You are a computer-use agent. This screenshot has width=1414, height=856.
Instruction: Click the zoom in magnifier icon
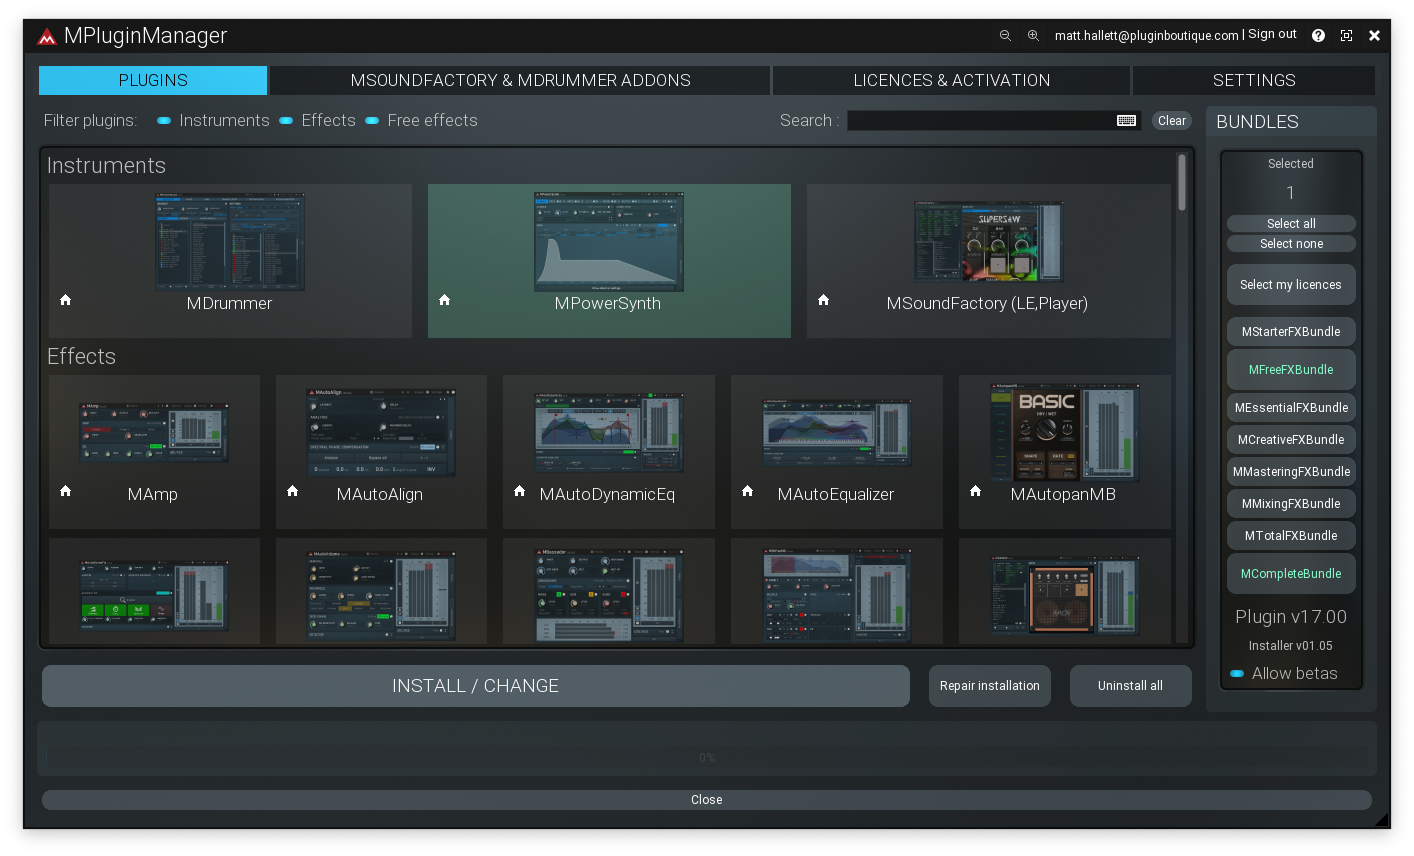click(1033, 35)
